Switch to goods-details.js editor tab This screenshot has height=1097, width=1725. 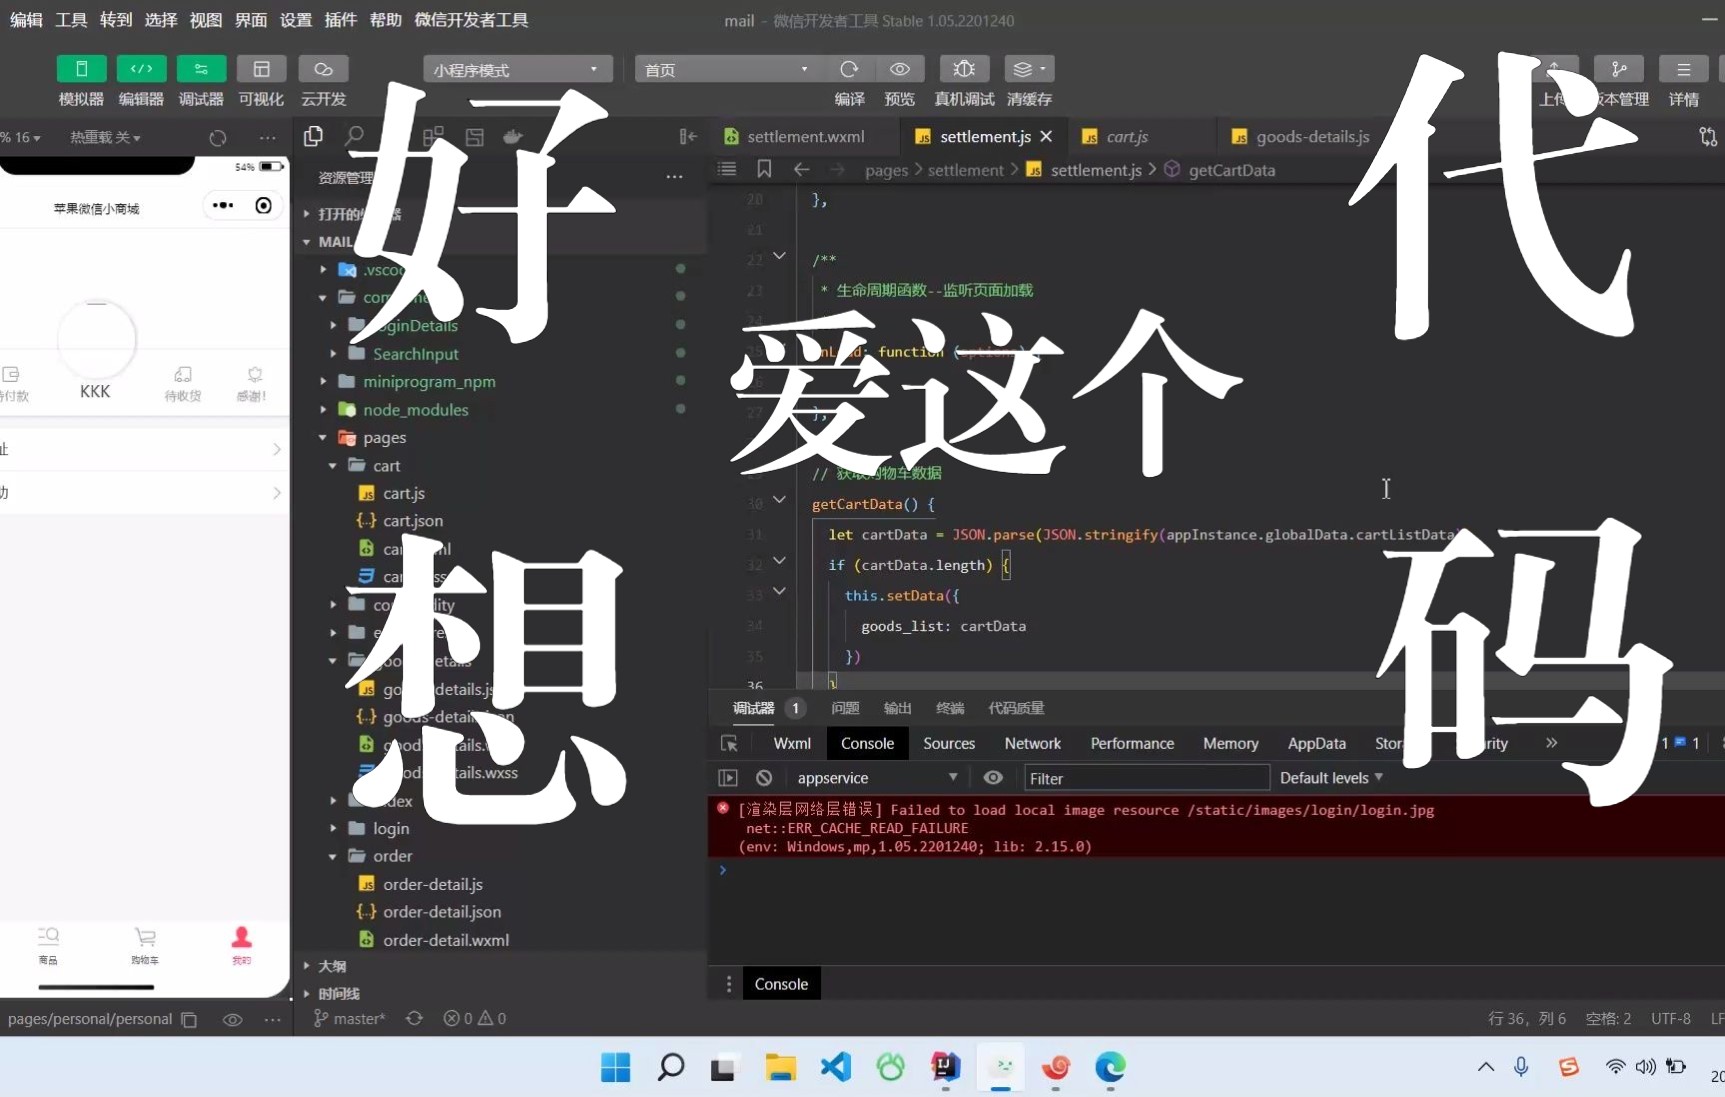[x=1312, y=137]
